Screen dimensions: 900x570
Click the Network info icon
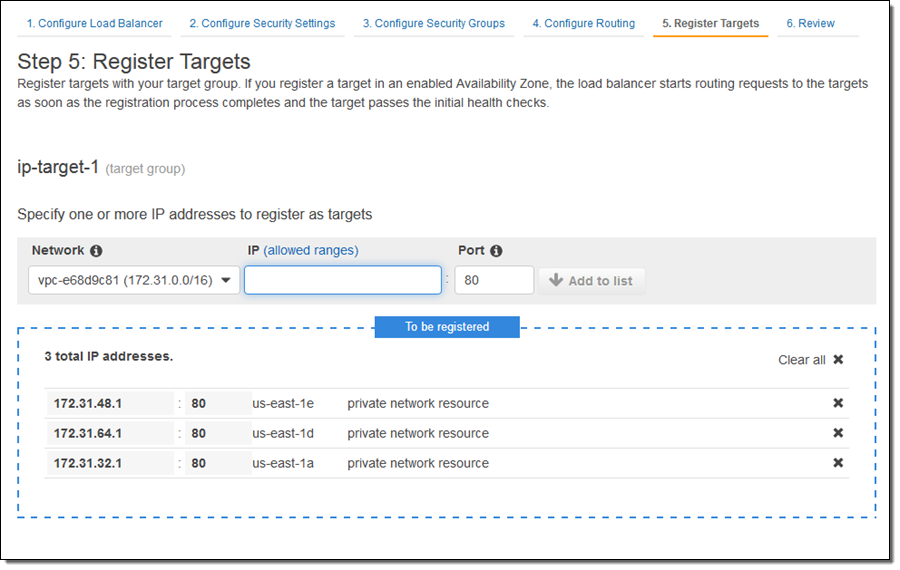tap(96, 251)
